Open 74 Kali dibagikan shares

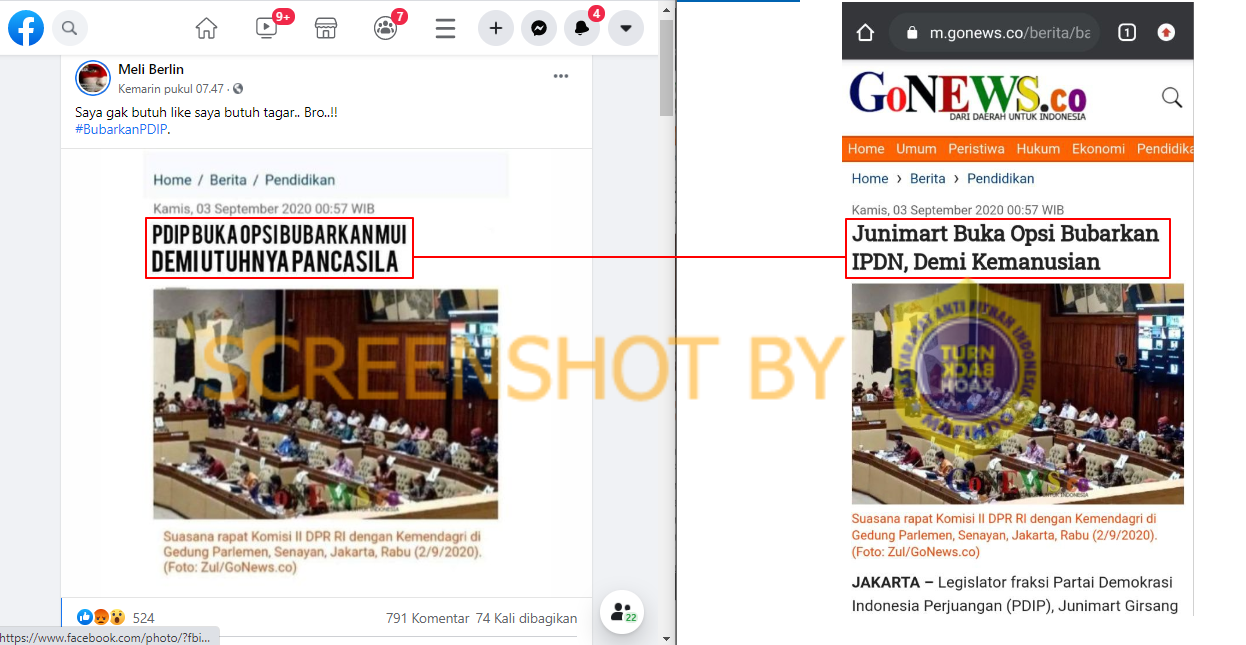(526, 618)
